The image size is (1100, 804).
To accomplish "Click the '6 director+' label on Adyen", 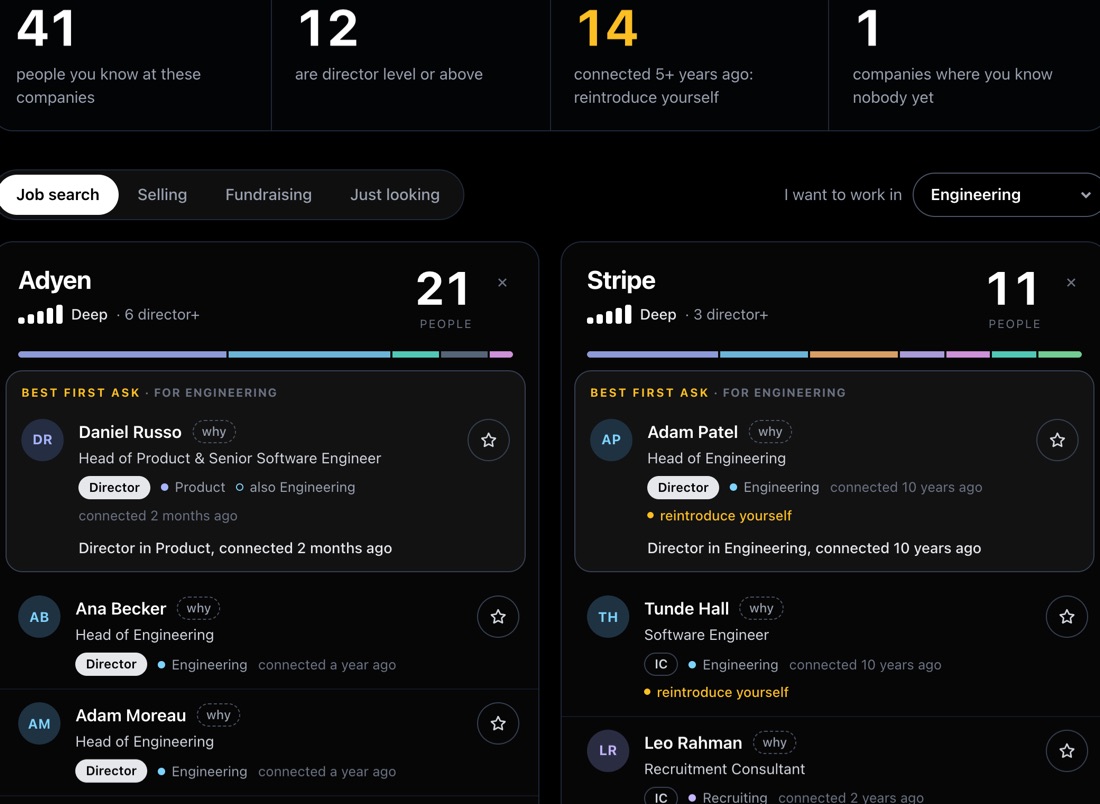I will click(x=162, y=315).
